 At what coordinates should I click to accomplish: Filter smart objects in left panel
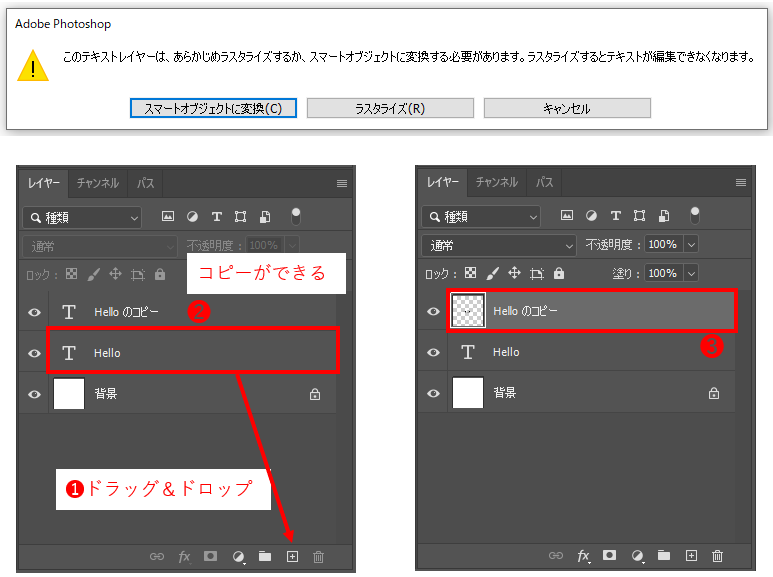click(265, 216)
